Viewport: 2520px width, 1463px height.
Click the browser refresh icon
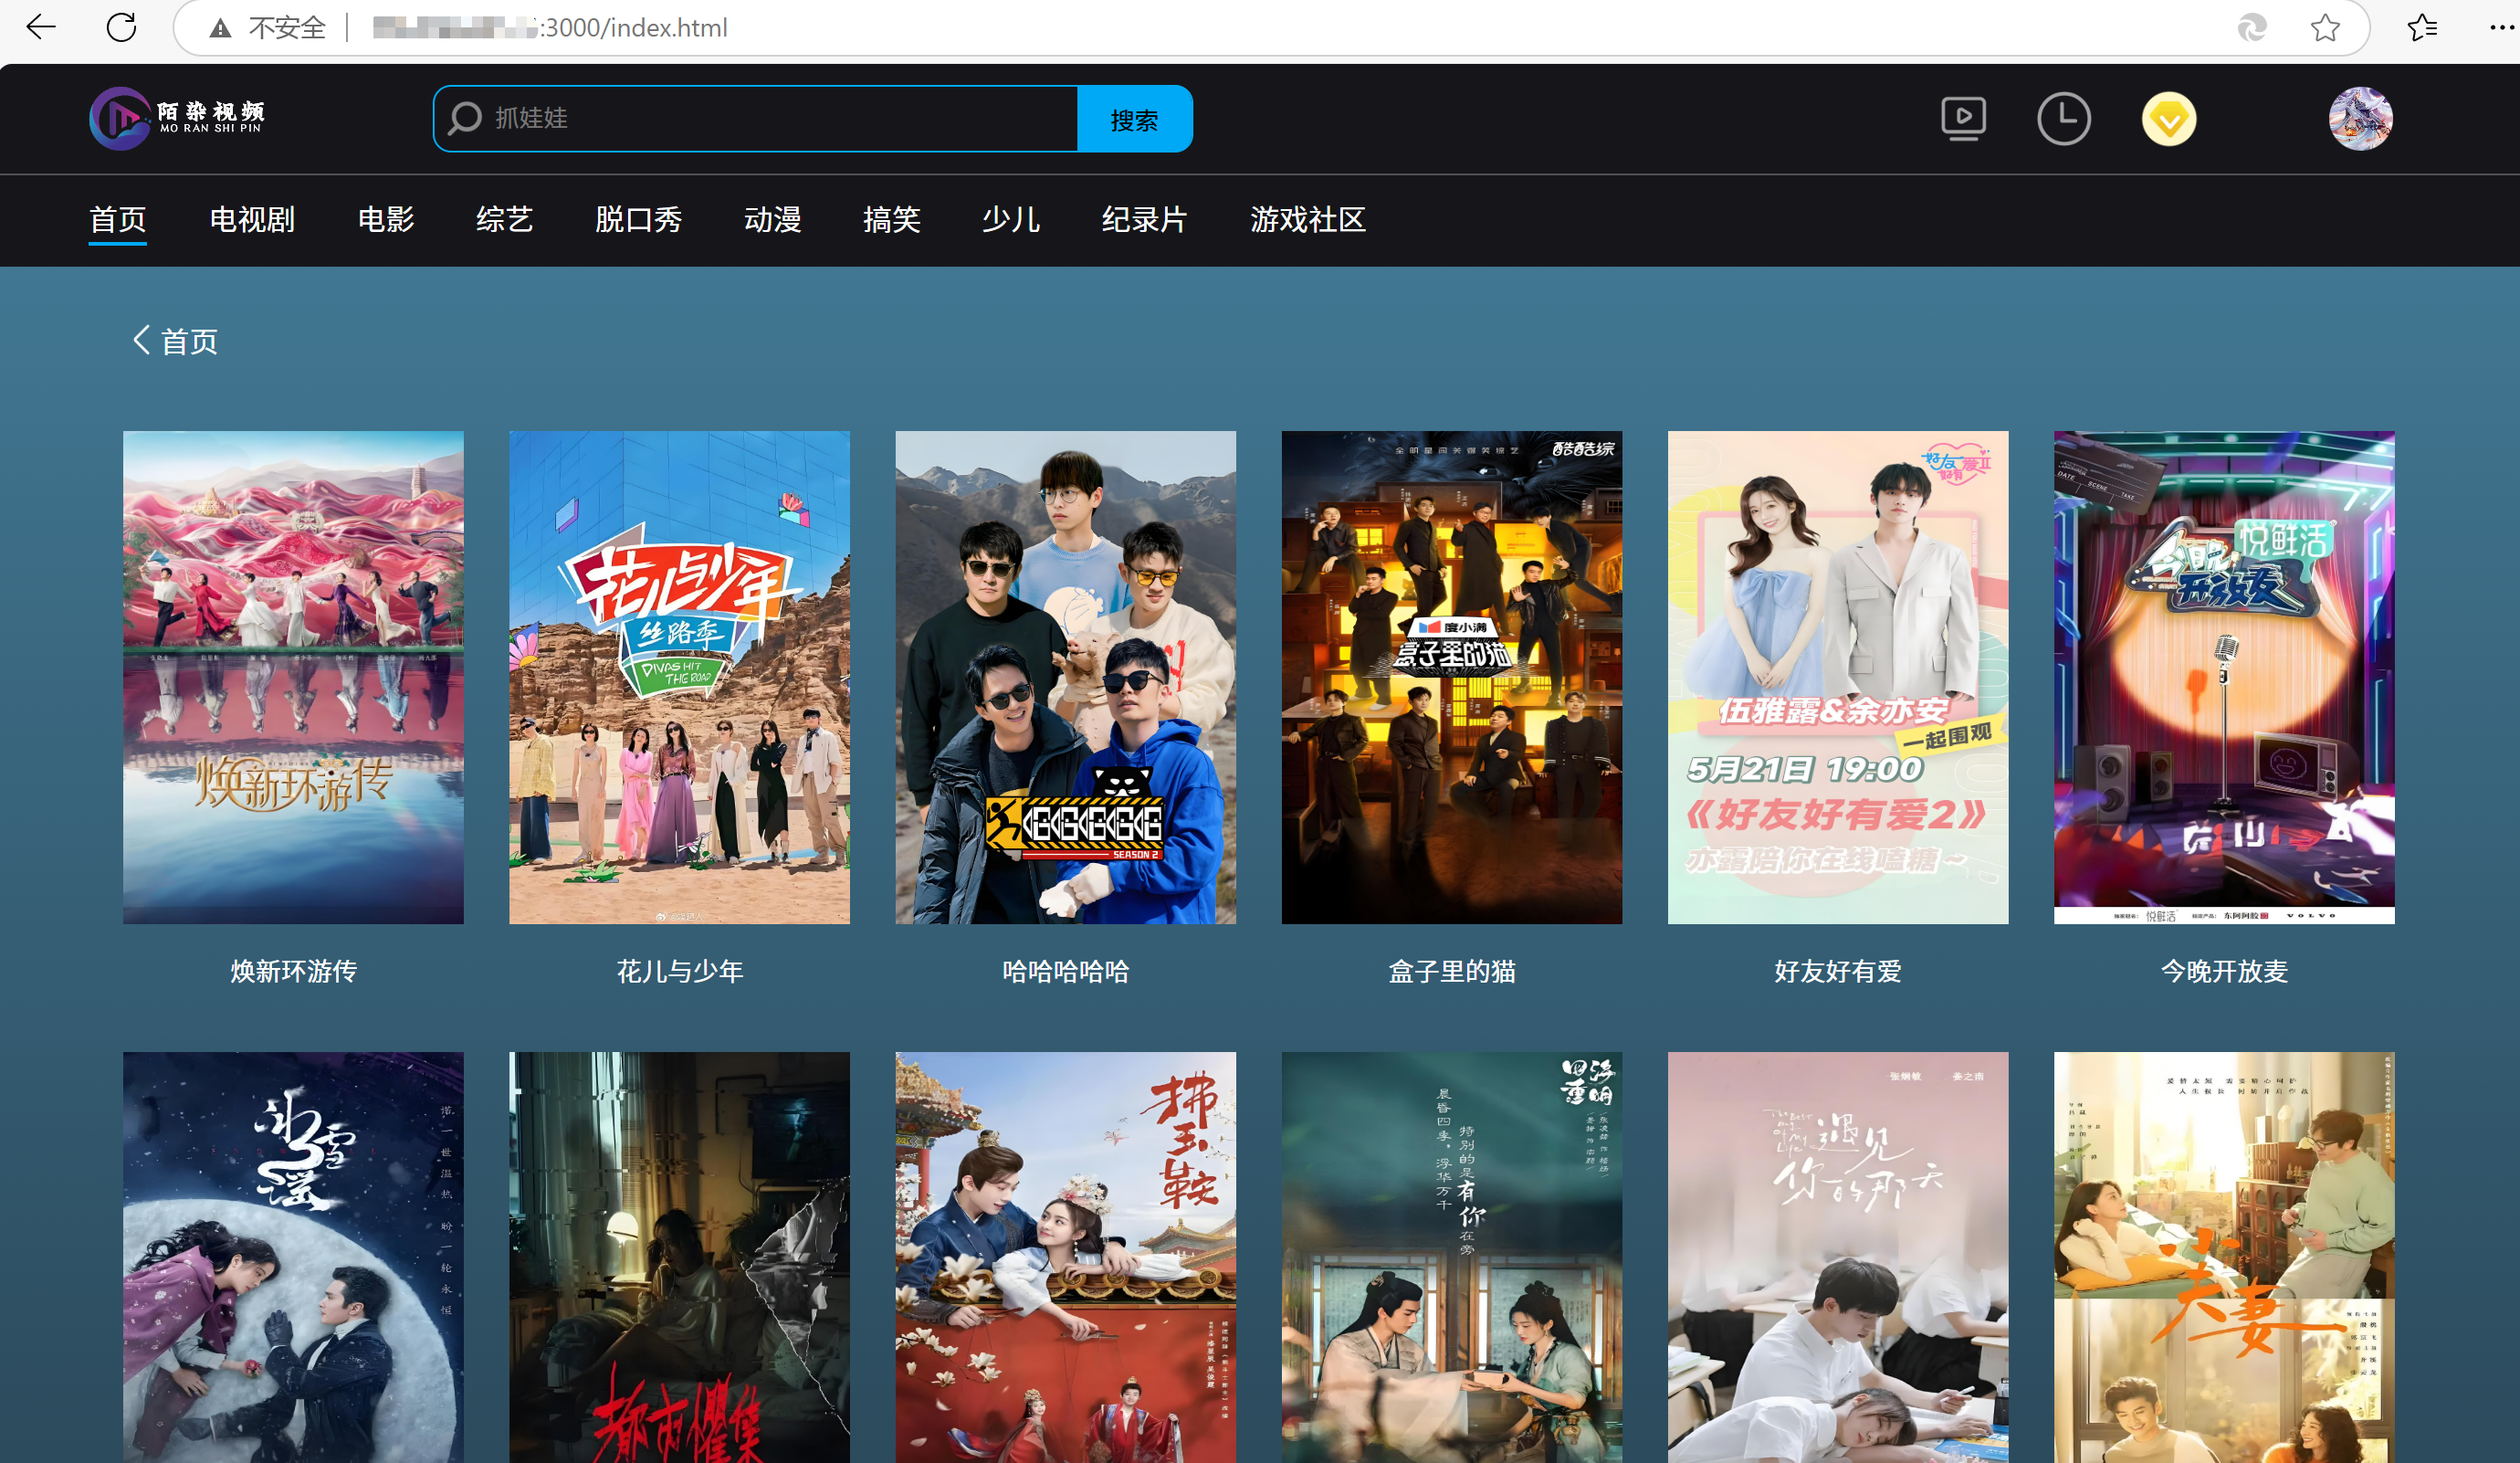121,27
